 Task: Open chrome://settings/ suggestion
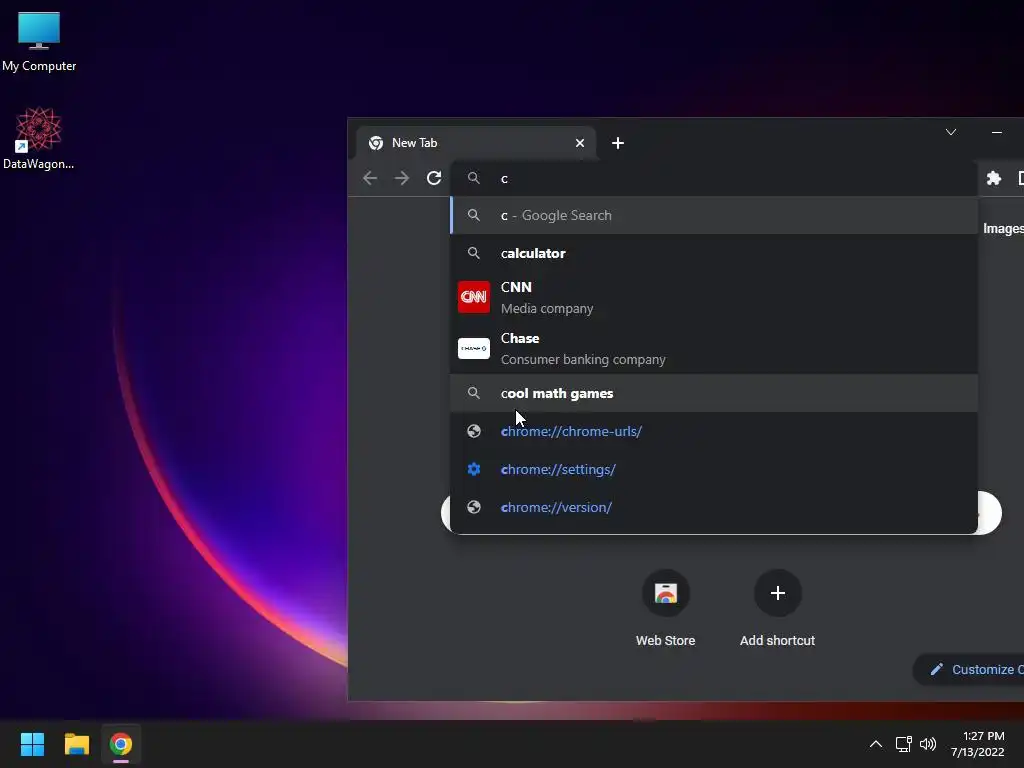point(714,469)
